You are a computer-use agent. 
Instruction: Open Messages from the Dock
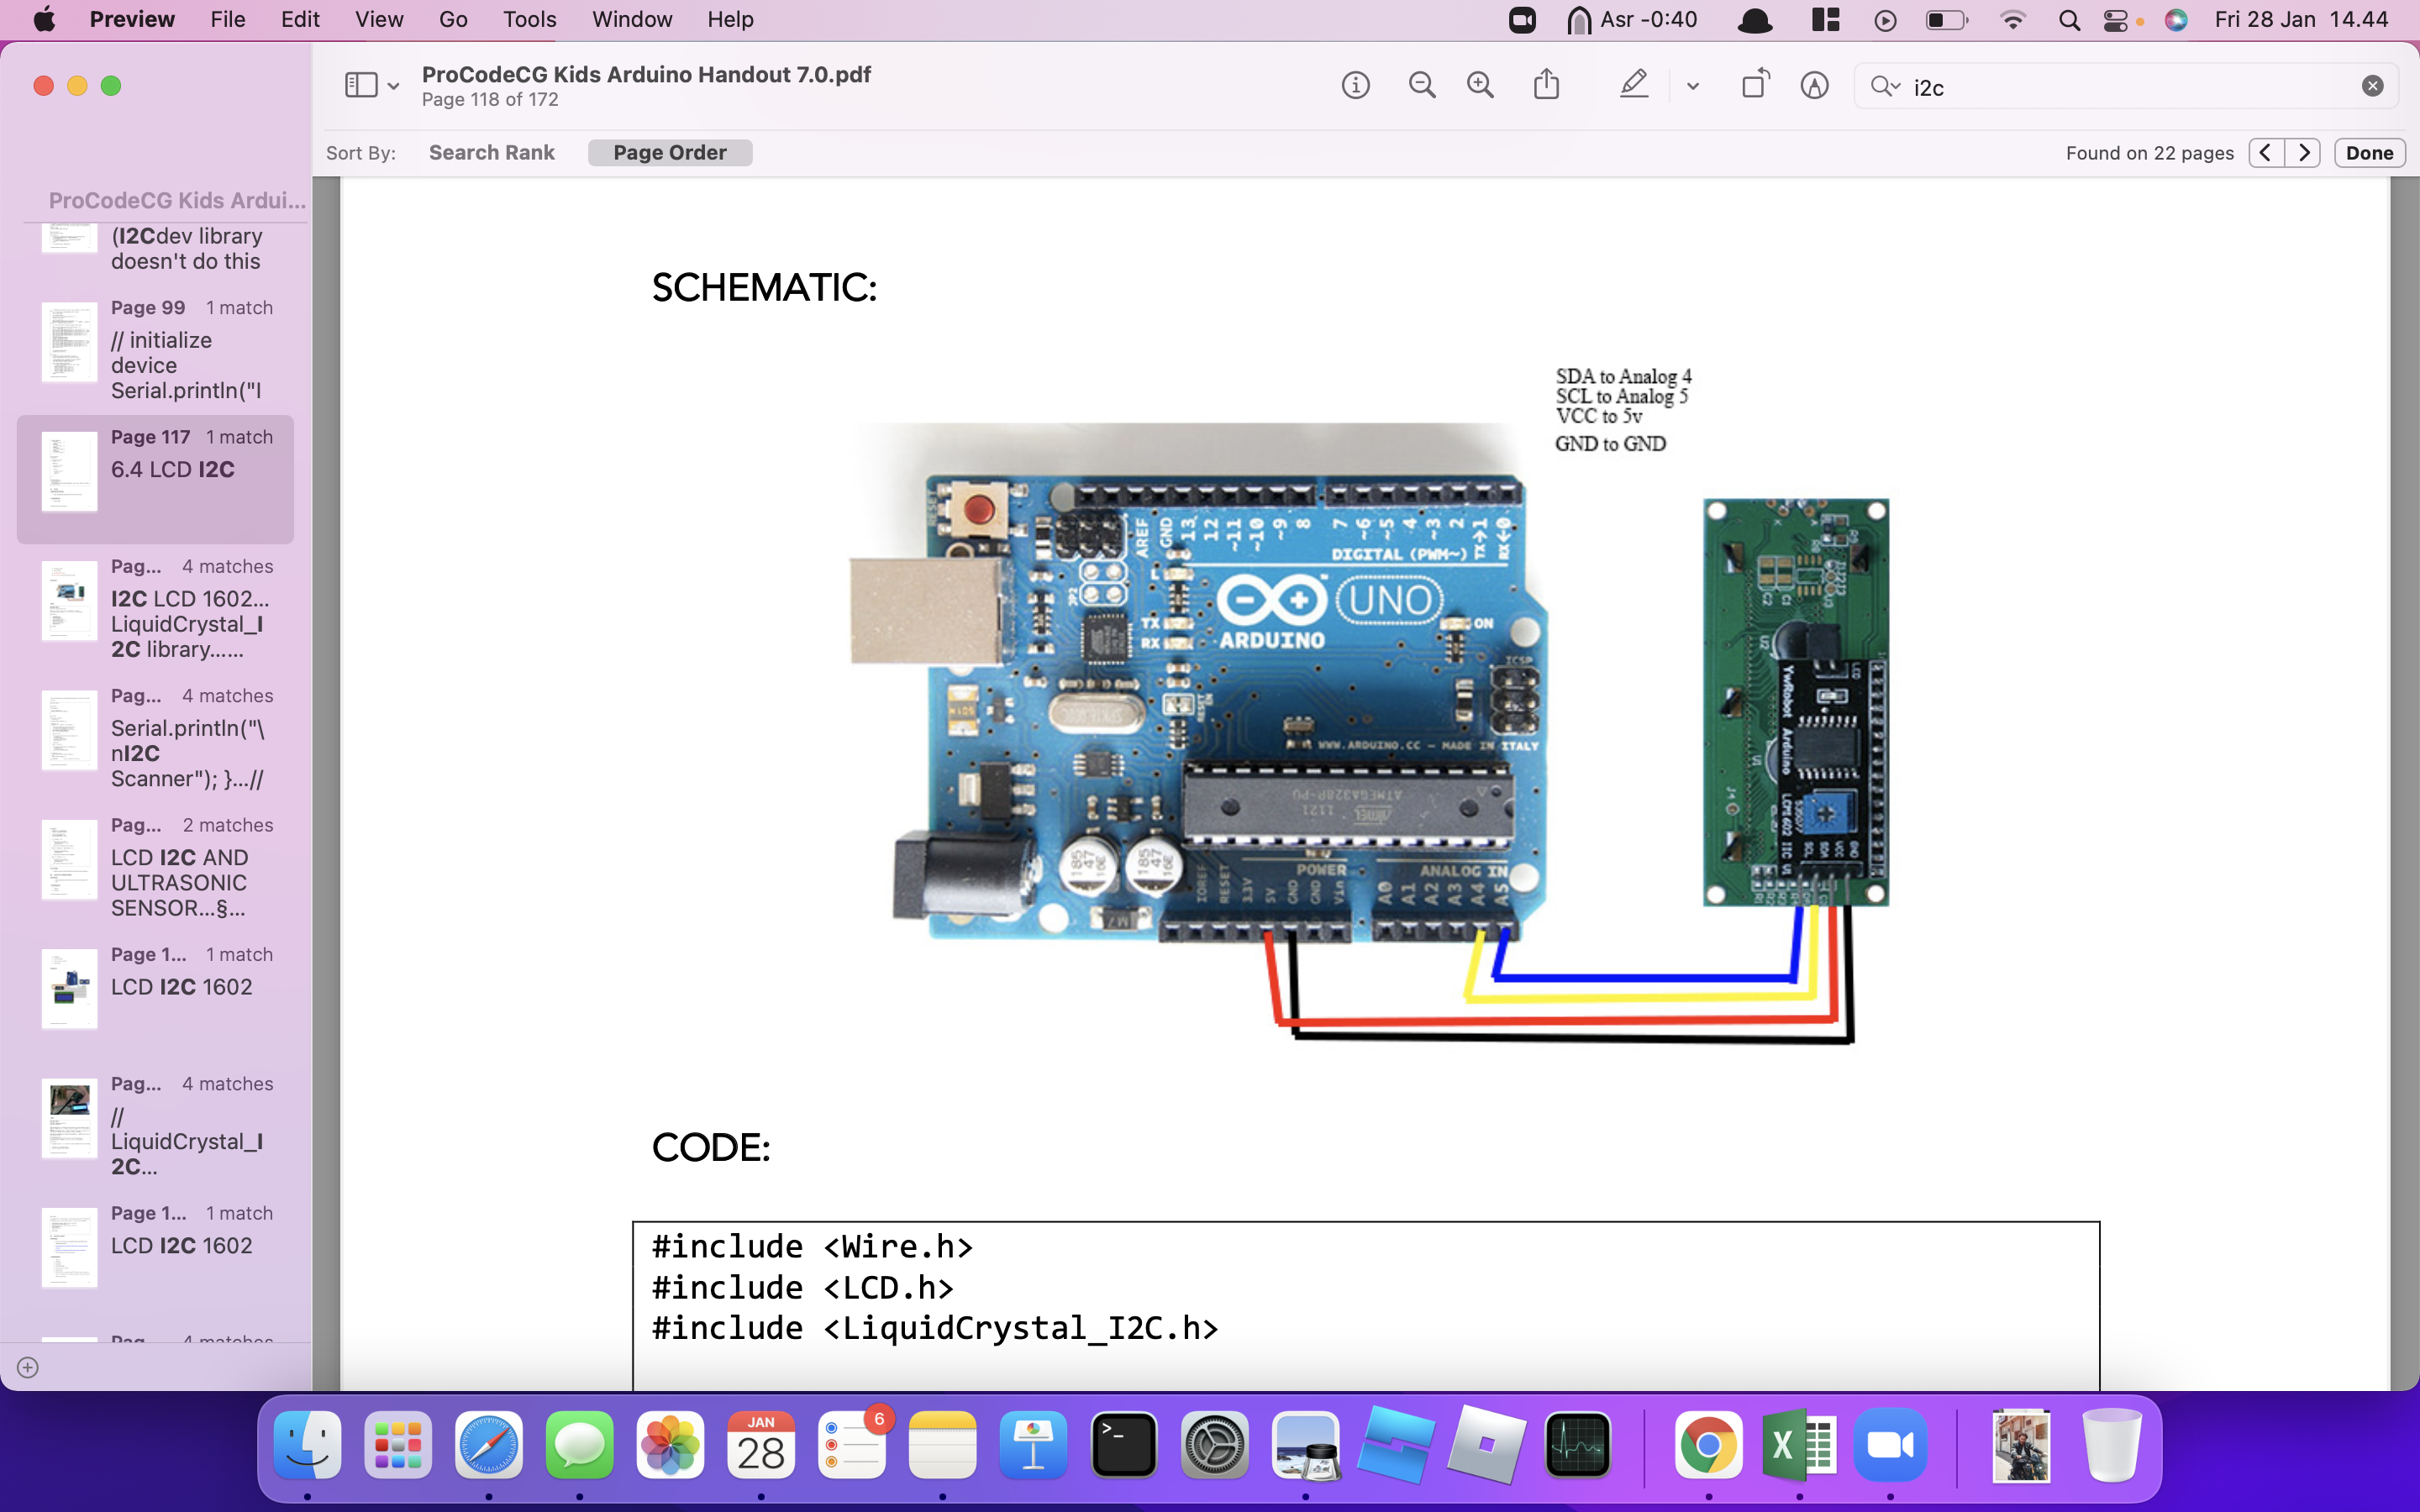pos(580,1445)
